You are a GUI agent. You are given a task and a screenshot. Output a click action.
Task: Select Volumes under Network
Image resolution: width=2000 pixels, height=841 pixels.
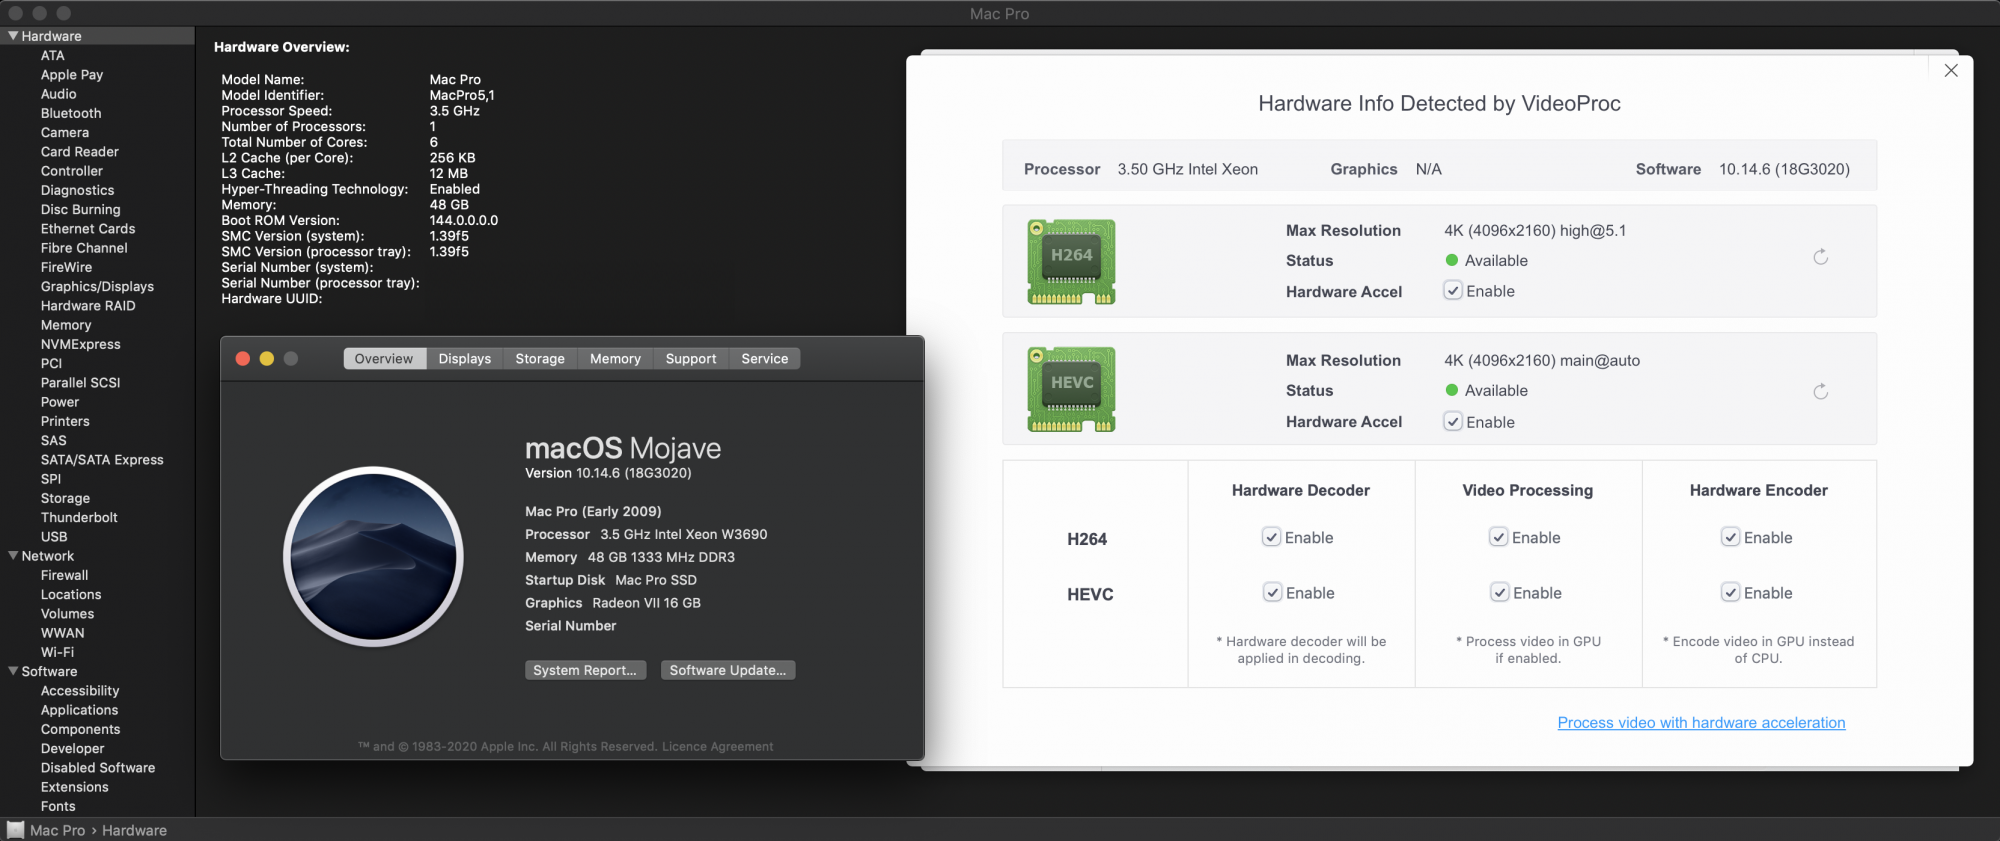pyautogui.click(x=67, y=613)
